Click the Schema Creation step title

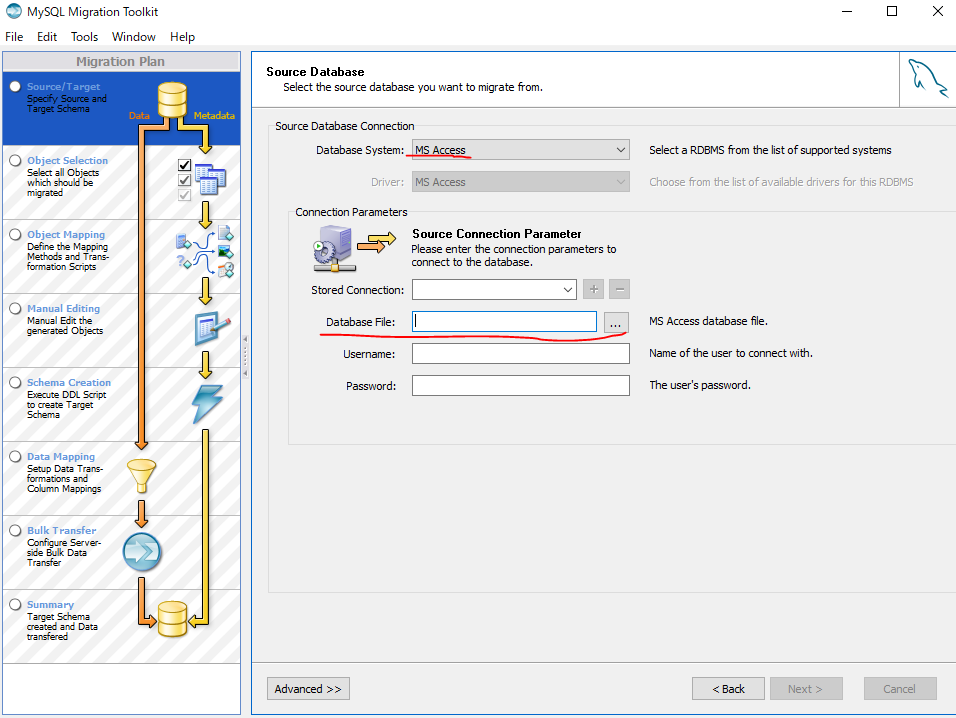pyautogui.click(x=69, y=382)
